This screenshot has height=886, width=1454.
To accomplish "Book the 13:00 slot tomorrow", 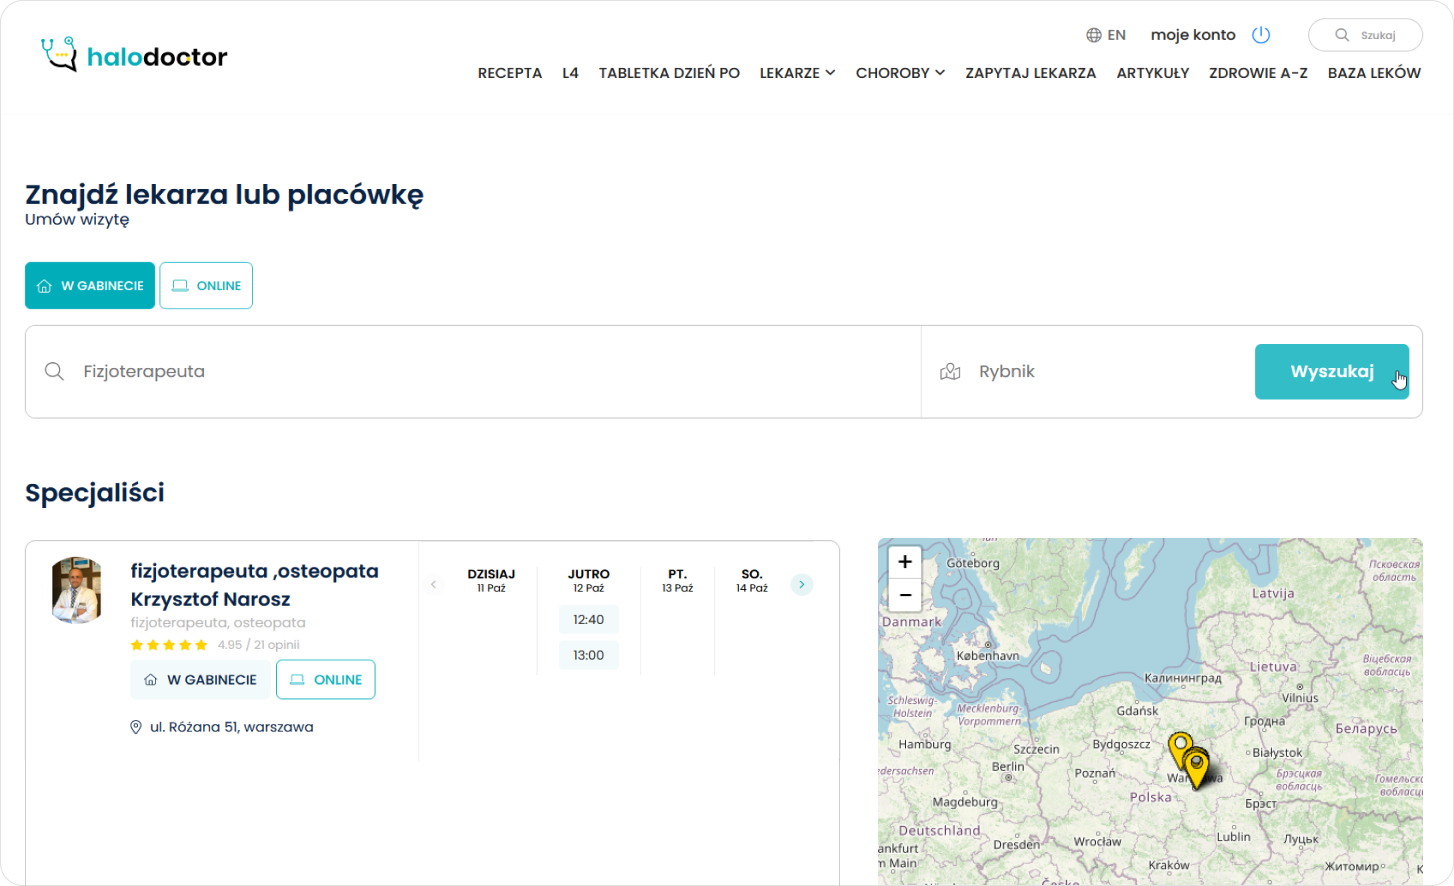I will click(589, 655).
